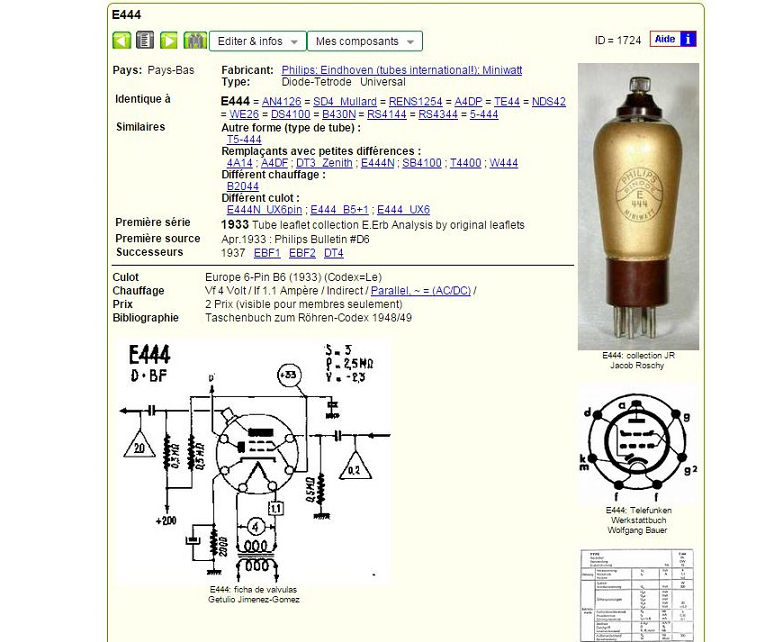The height and width of the screenshot is (642, 758).
Task: Go to previous tube with green left arrow
Action: tap(121, 40)
